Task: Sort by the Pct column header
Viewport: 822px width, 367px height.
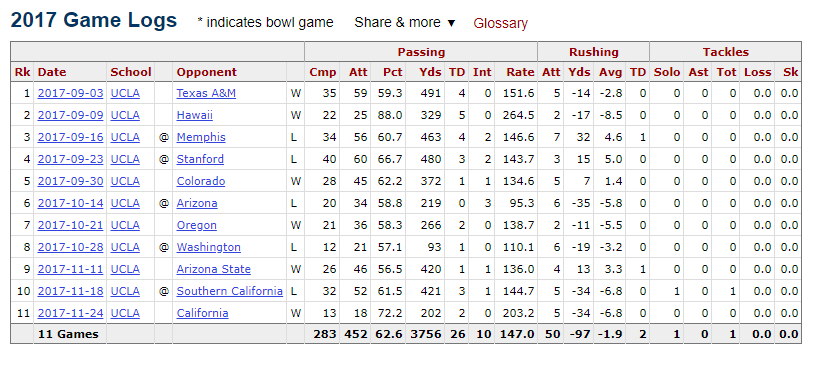Action: click(393, 72)
